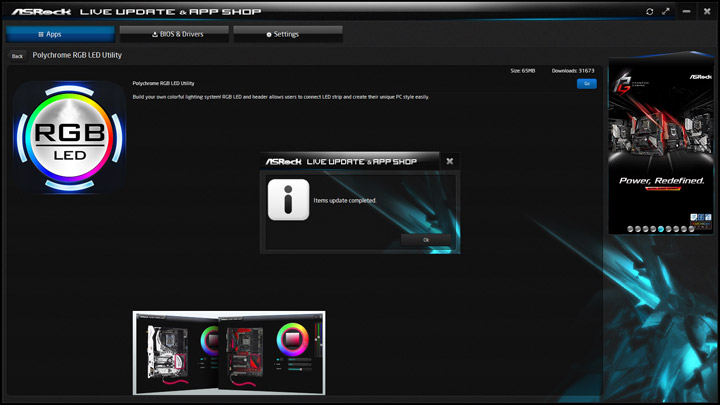720x405 pixels.
Task: Select the eighth banner pagination dot
Action: 684,229
